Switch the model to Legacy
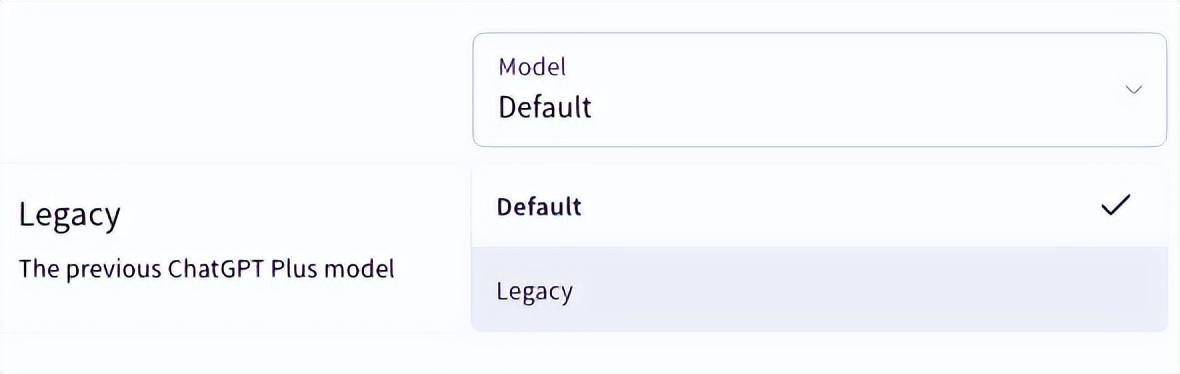1180x374 pixels. pyautogui.click(x=819, y=290)
